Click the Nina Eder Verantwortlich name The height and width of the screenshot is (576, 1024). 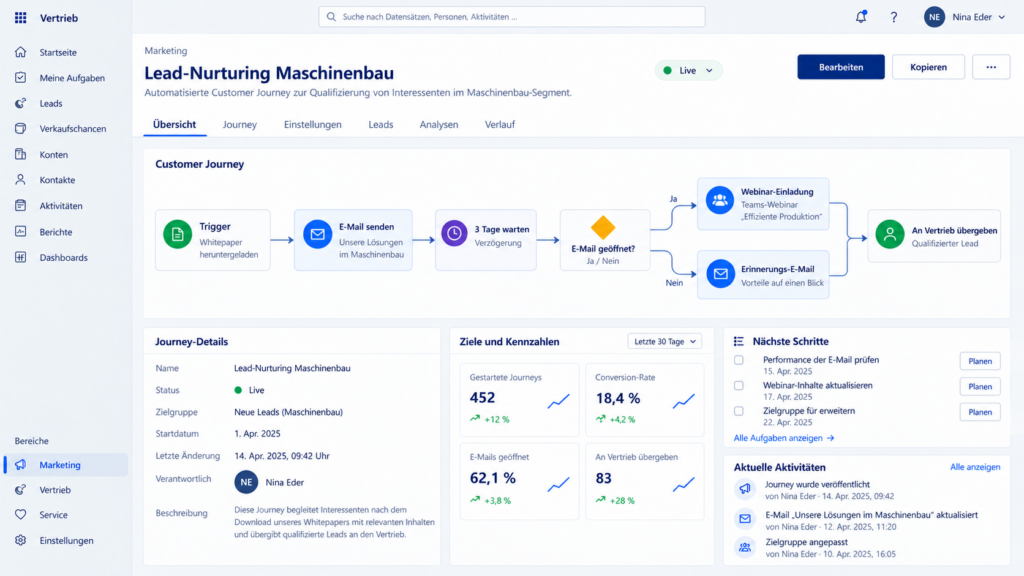(x=285, y=483)
